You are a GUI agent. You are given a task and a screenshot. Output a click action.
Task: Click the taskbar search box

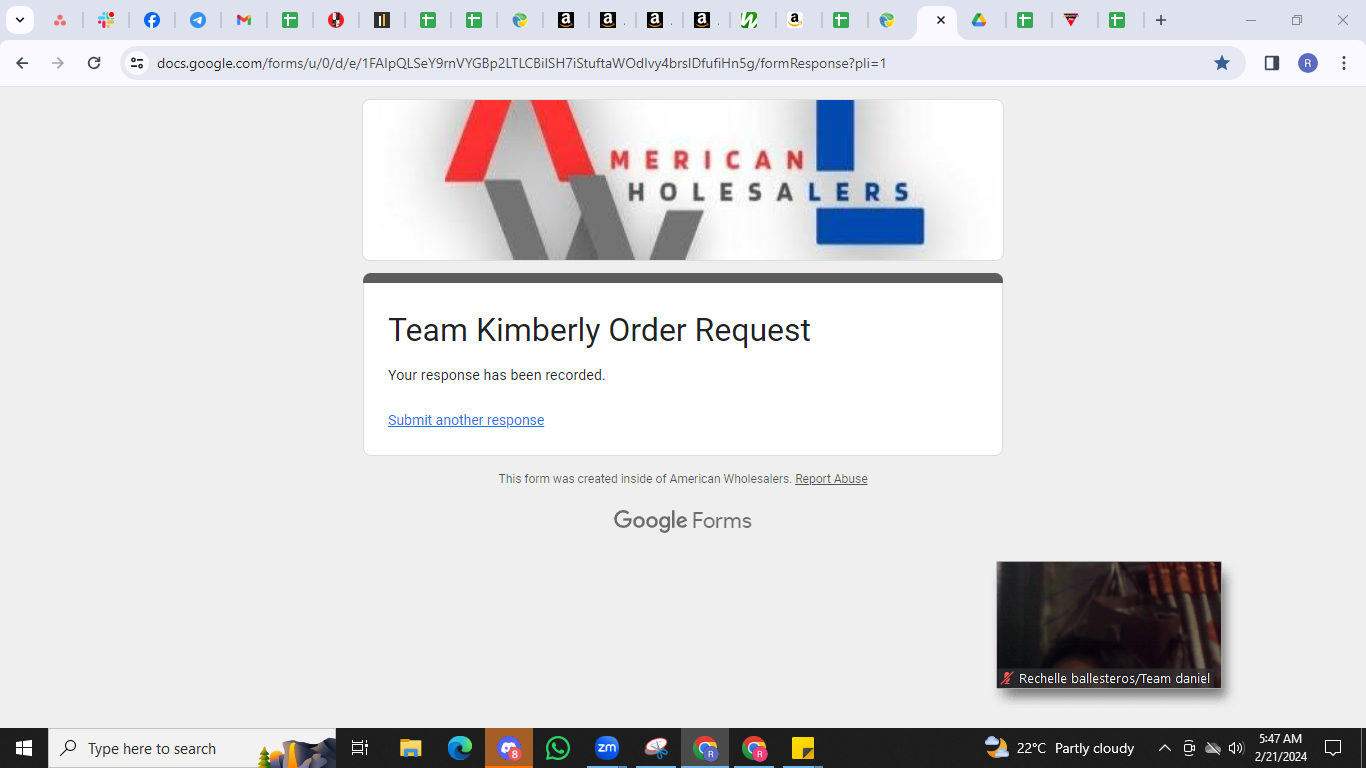[192, 748]
